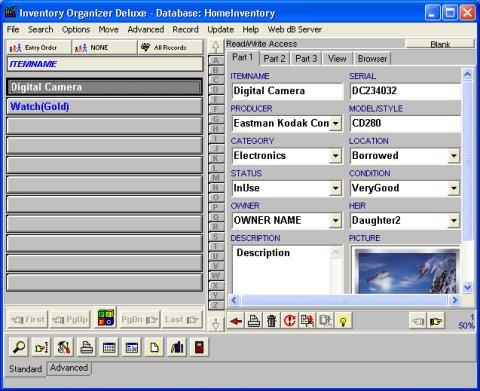480x391 pixels.
Task: Open the Advanced menu
Action: [146, 29]
